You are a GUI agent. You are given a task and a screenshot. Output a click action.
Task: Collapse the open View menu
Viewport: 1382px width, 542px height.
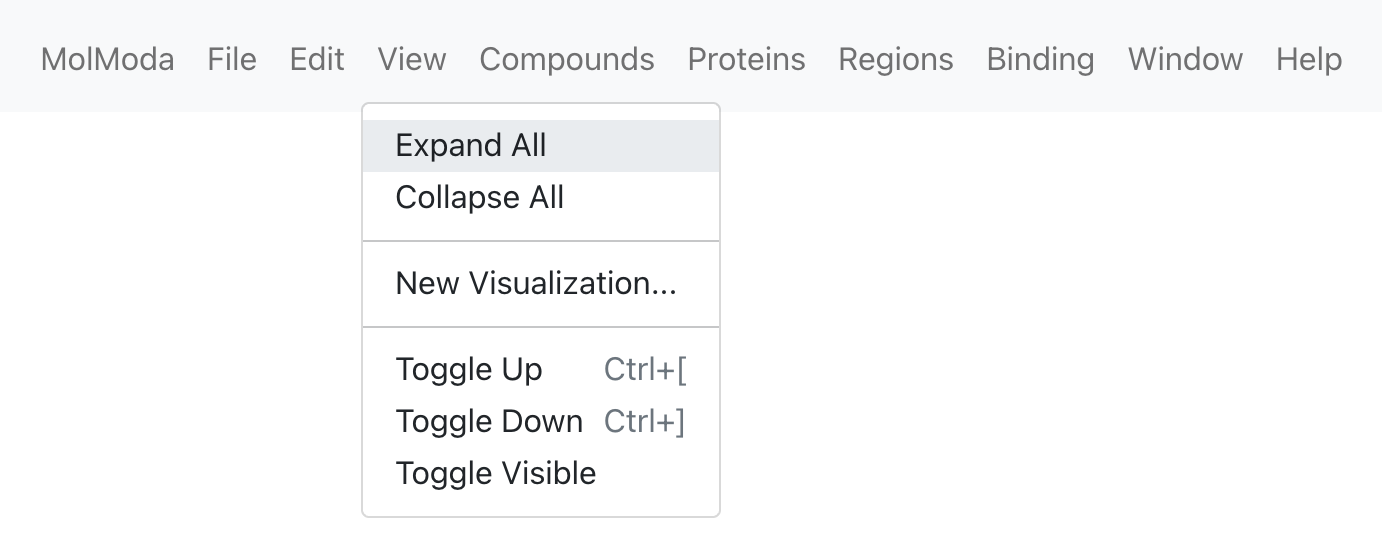click(412, 60)
